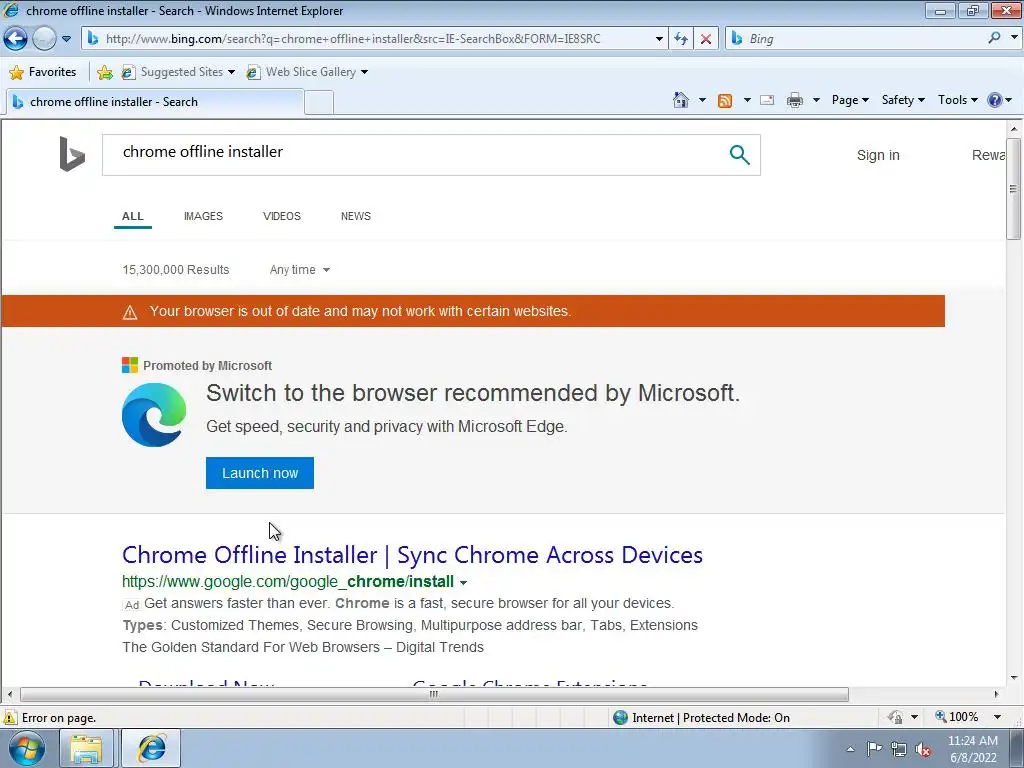Click the network tray icon
Viewport: 1024px width, 768px height.
[x=899, y=749]
